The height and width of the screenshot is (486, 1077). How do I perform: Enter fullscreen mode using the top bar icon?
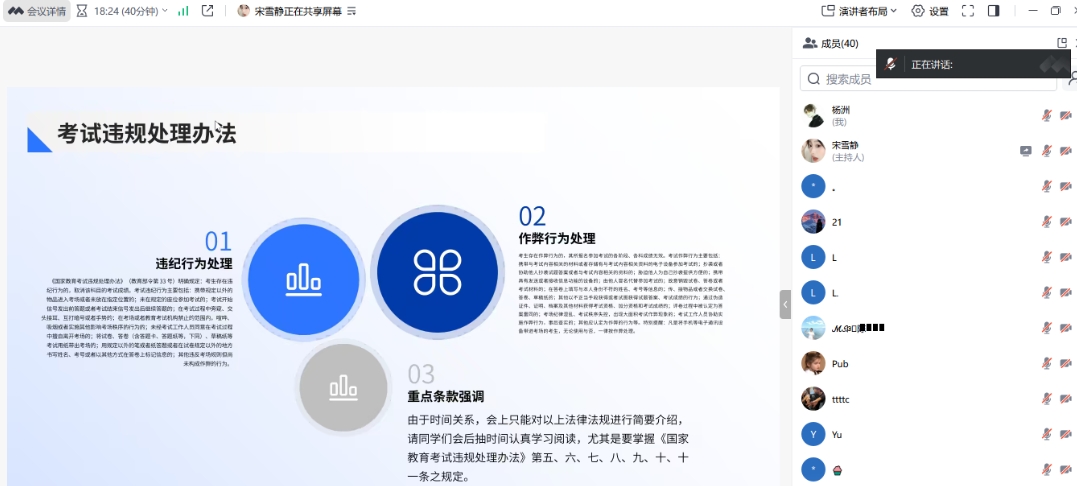pyautogui.click(x=967, y=11)
